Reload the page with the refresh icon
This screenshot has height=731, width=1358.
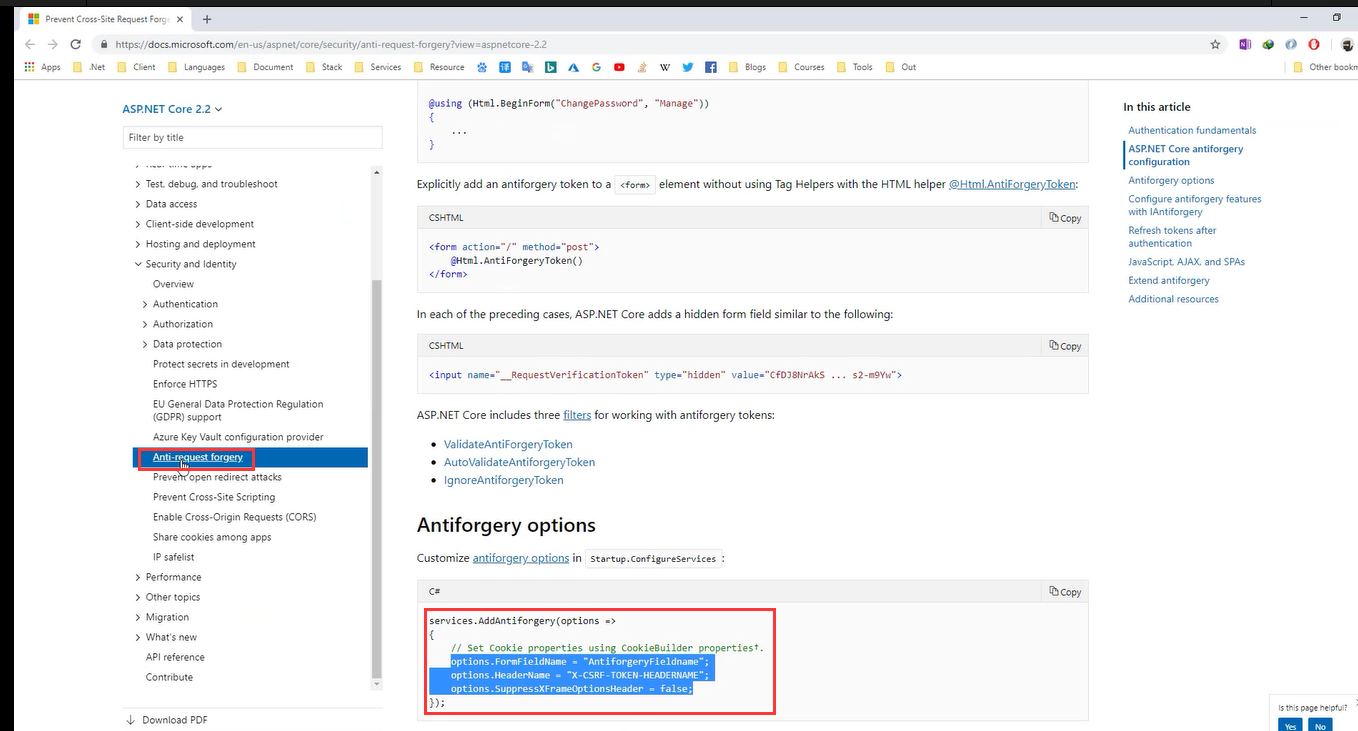(75, 44)
